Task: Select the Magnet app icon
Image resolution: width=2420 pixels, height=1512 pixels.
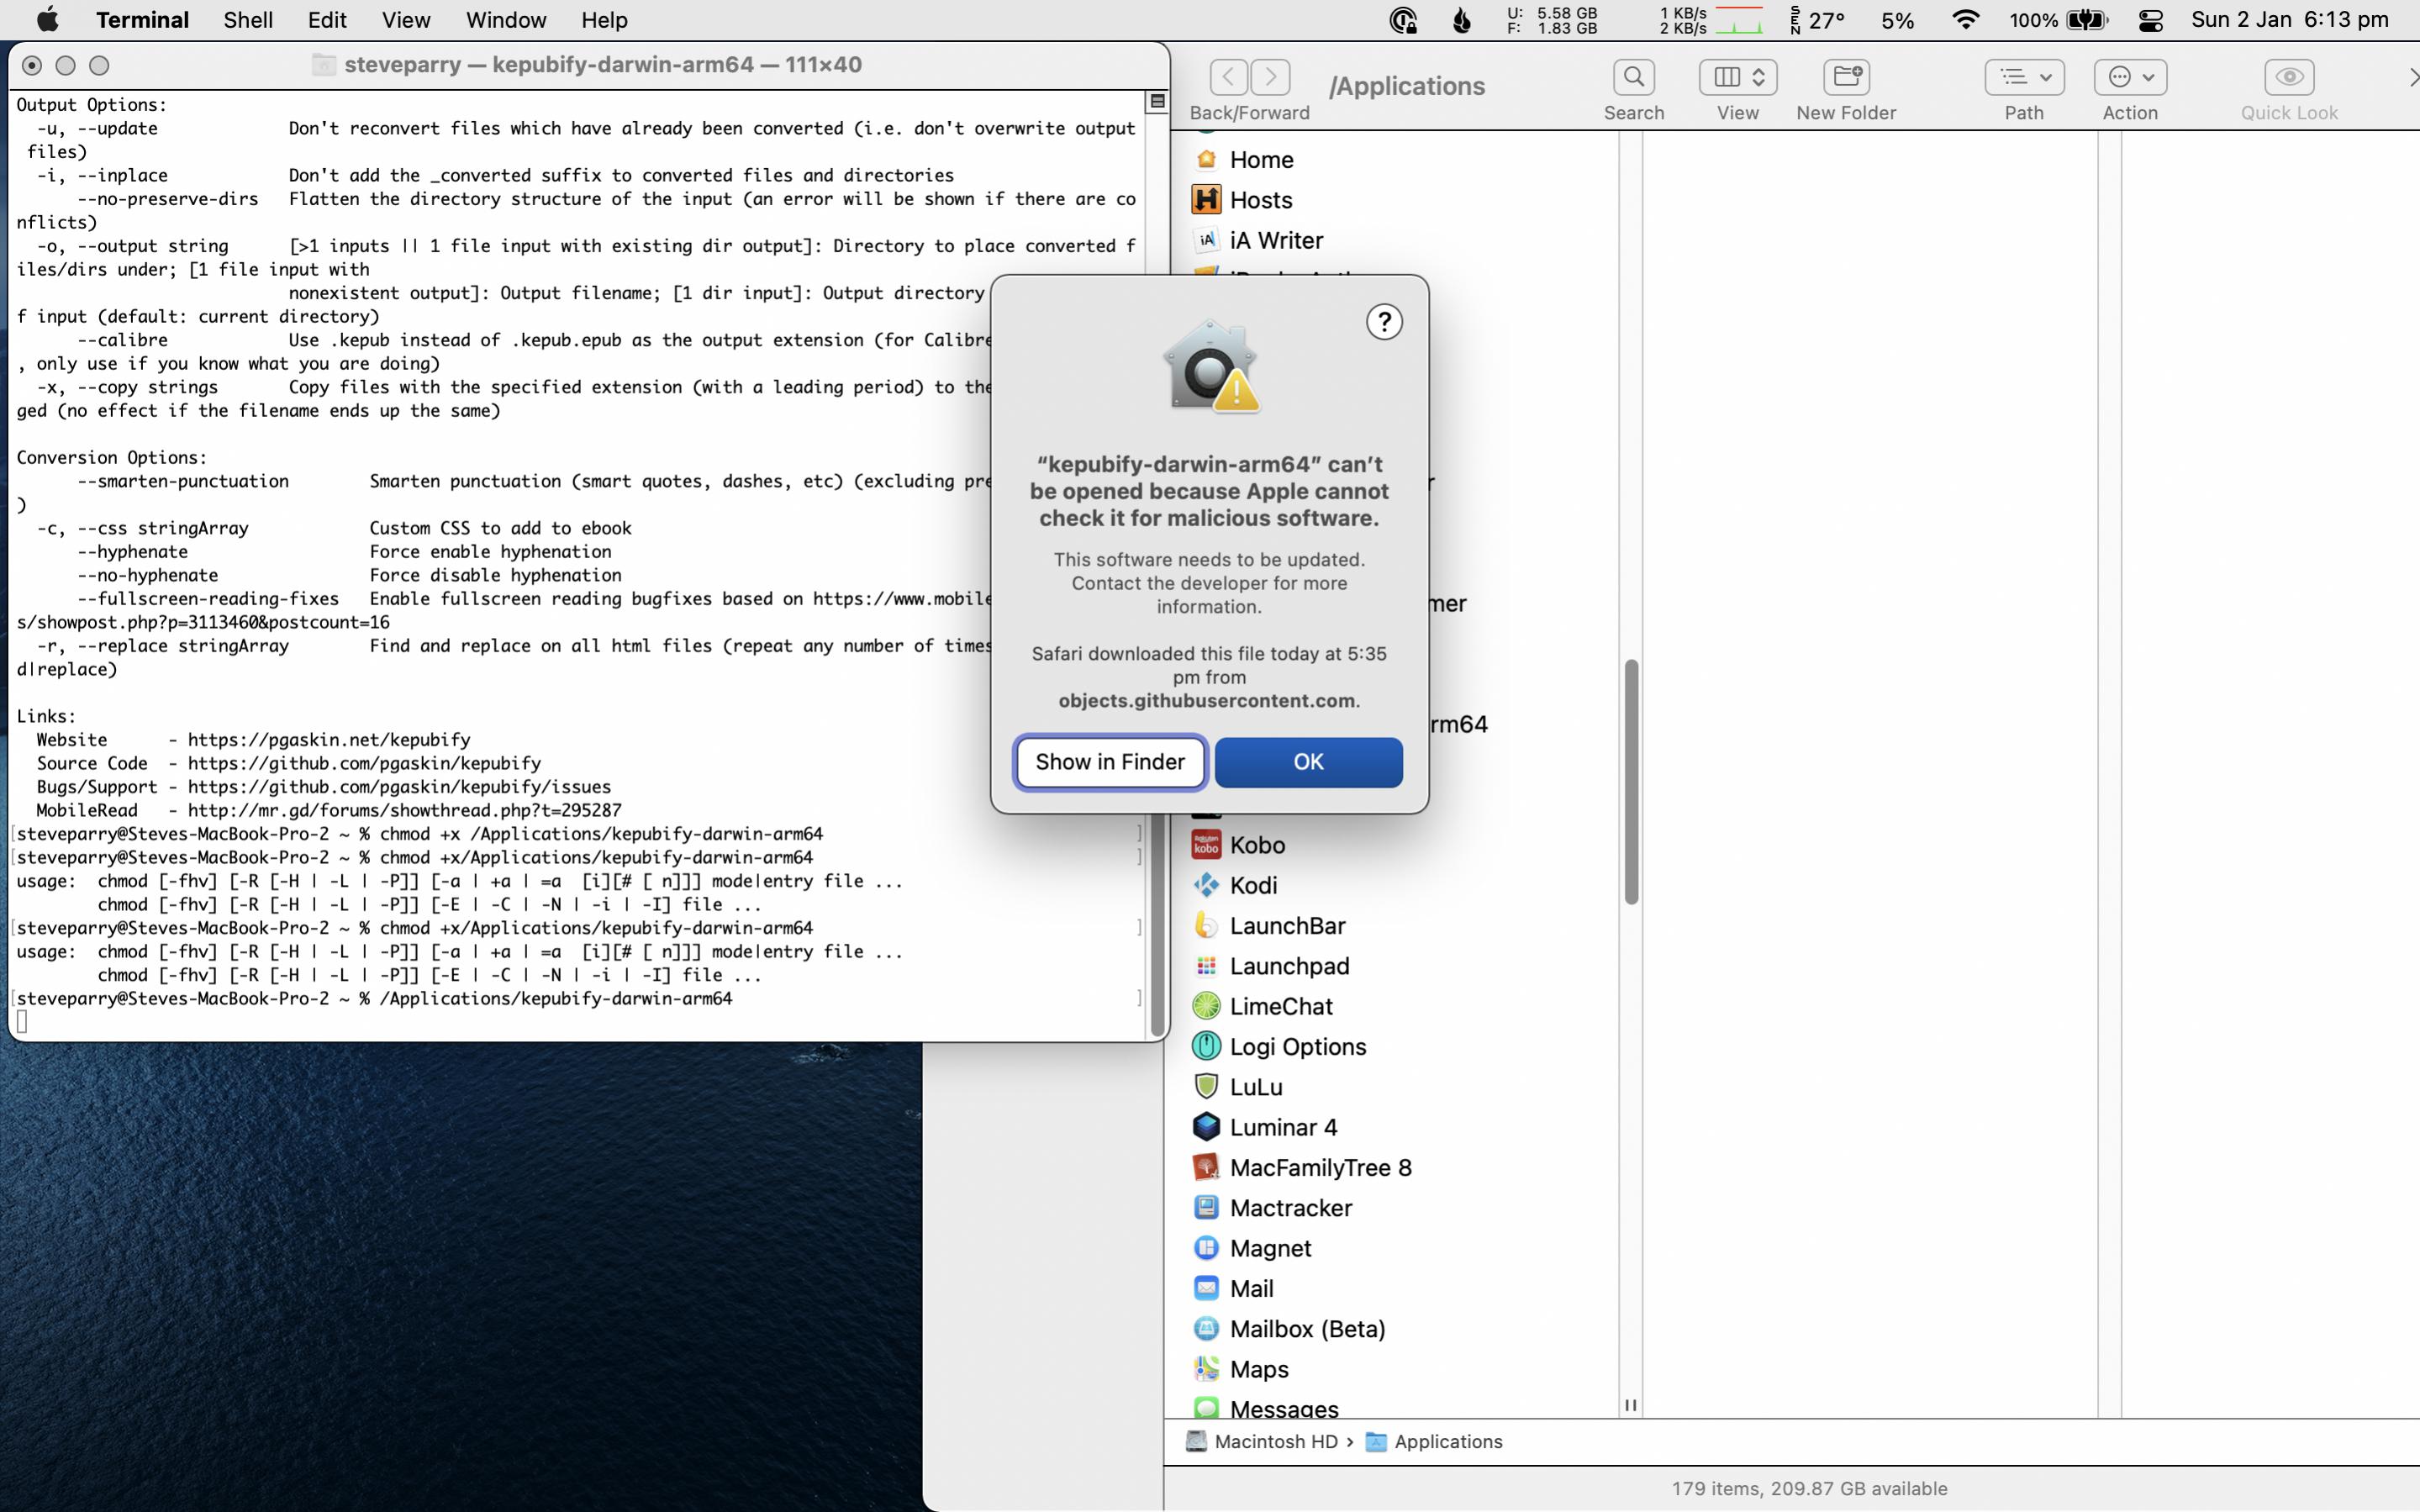Action: pyautogui.click(x=1206, y=1248)
